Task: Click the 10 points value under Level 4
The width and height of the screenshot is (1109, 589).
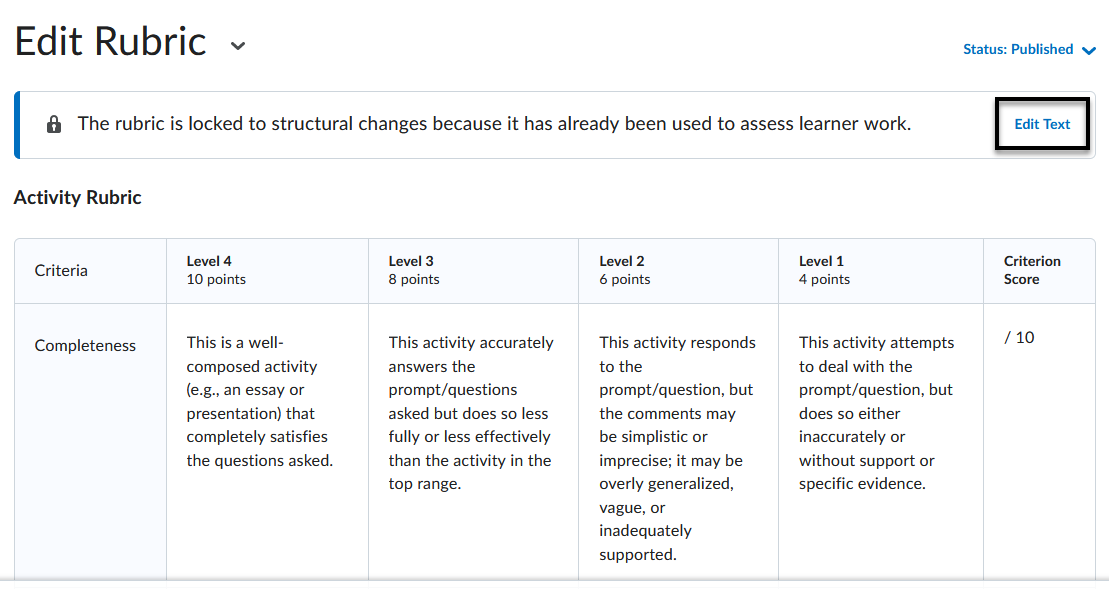Action: coord(216,280)
